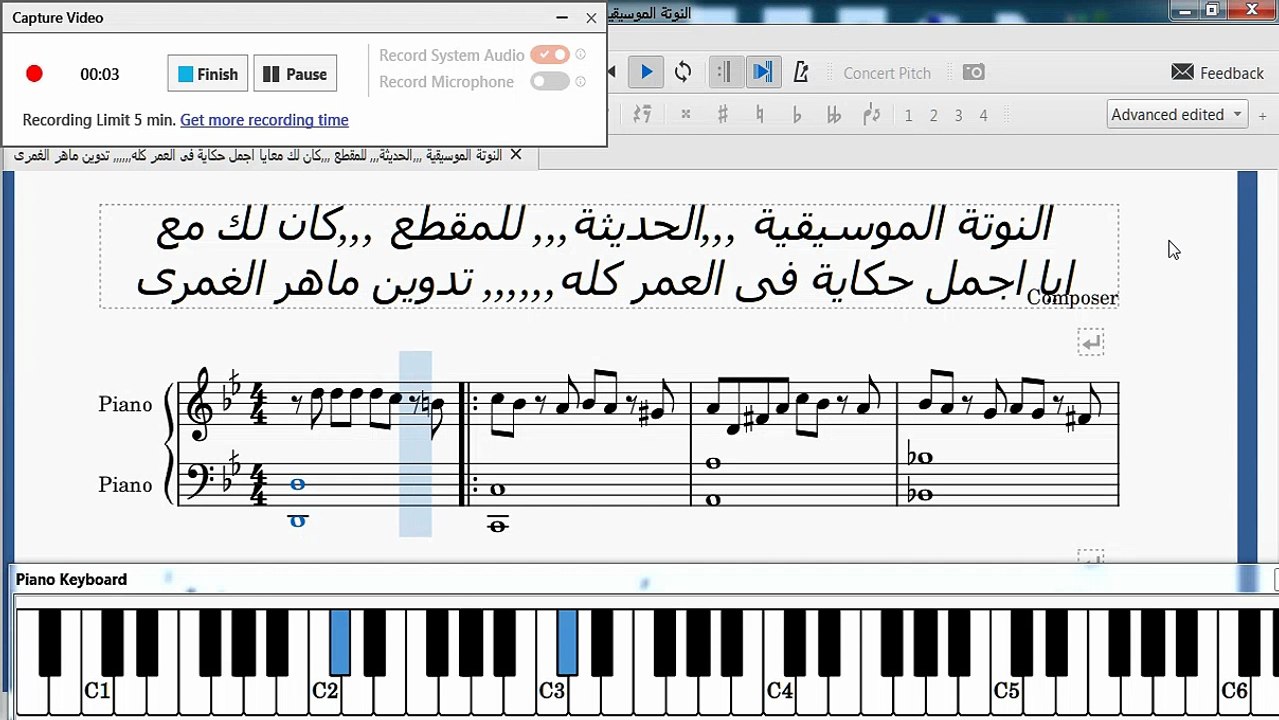Image resolution: width=1279 pixels, height=720 pixels.
Task: Select voice 4
Action: click(x=983, y=116)
